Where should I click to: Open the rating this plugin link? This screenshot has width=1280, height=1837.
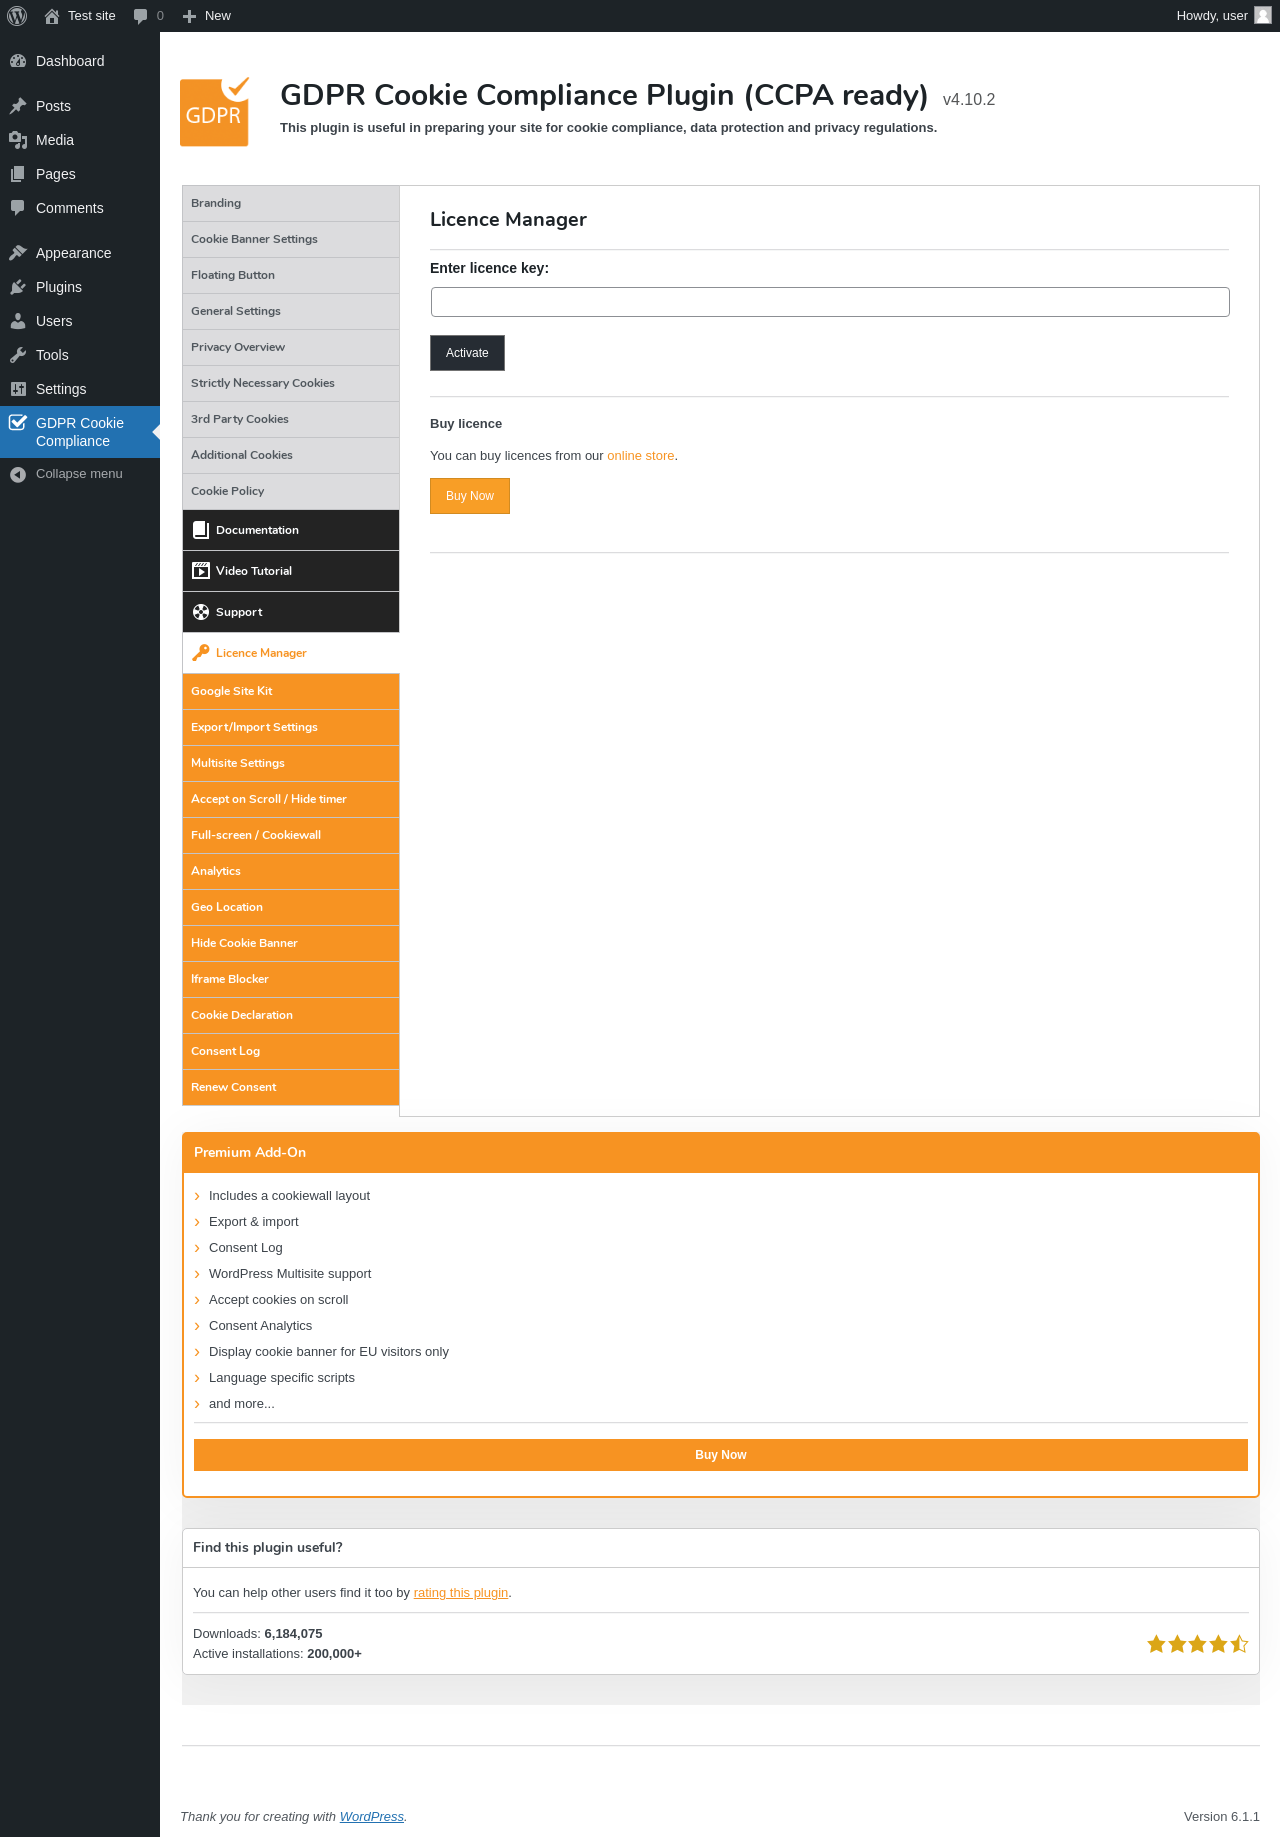[461, 1593]
